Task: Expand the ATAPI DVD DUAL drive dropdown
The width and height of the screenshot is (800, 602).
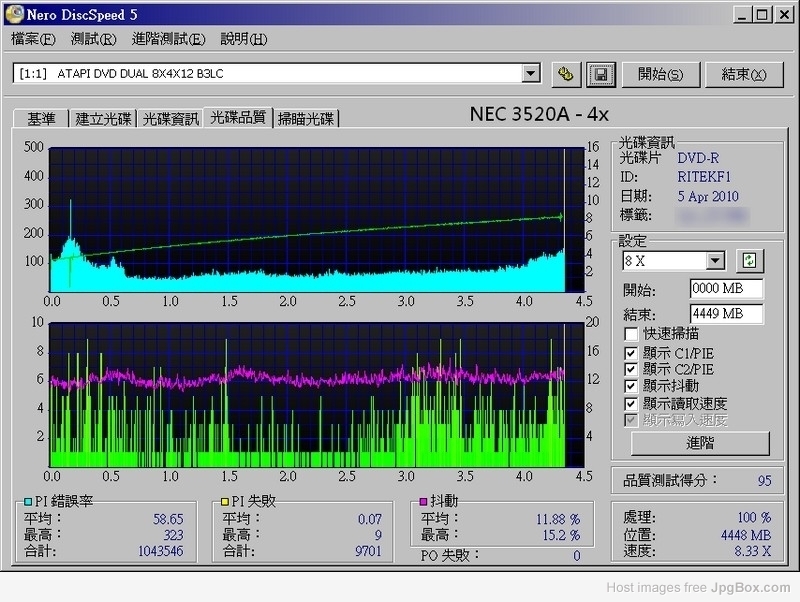Action: coord(530,74)
